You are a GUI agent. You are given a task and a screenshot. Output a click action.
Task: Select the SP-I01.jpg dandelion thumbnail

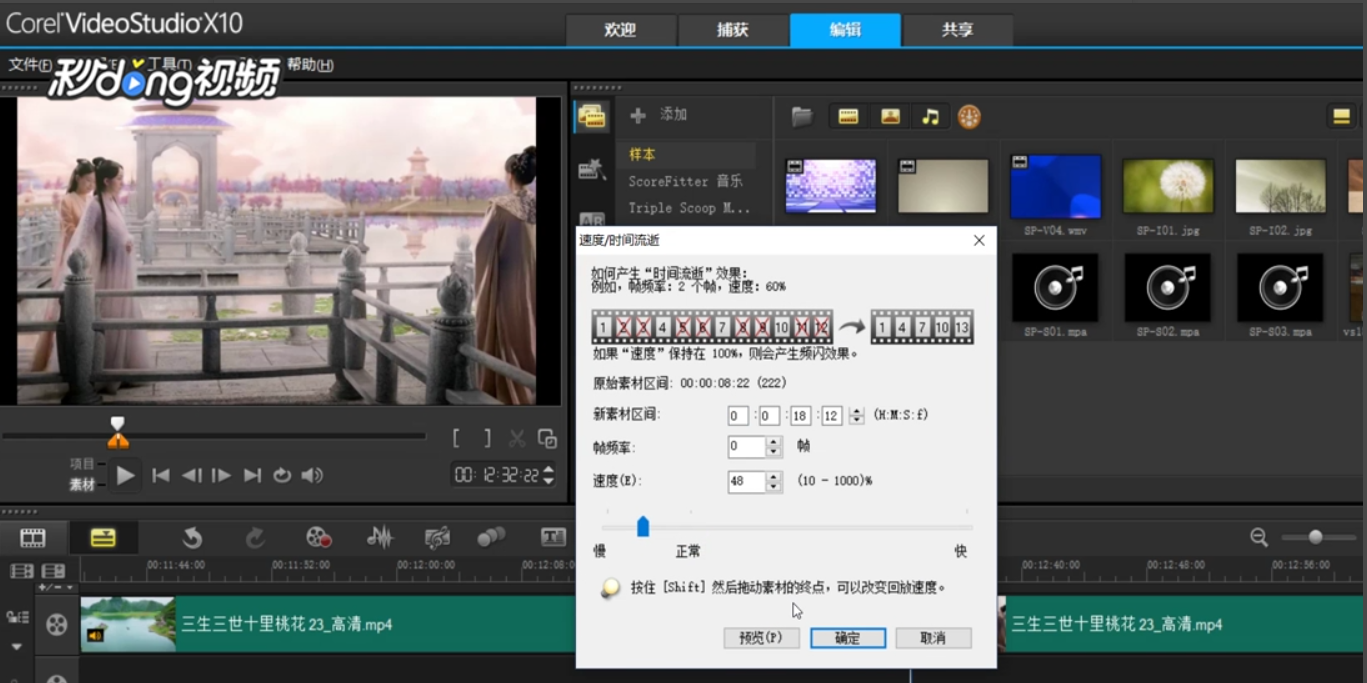click(1168, 186)
